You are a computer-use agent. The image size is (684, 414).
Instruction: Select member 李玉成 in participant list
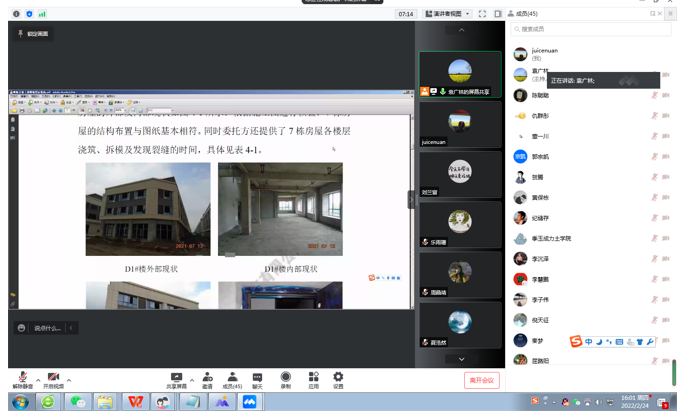tap(552, 239)
